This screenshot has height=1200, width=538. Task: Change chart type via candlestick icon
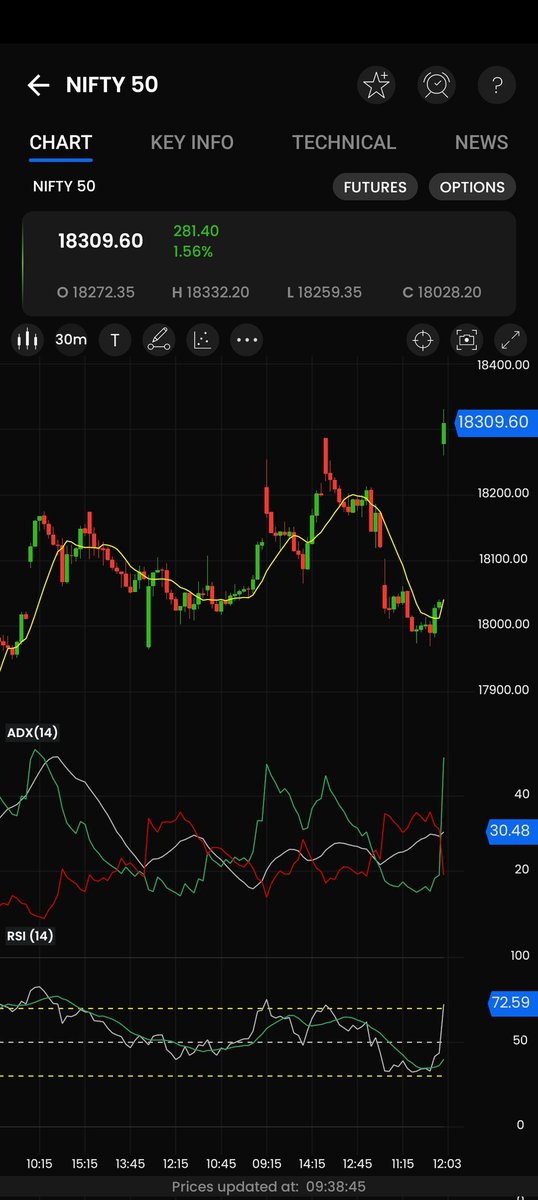tap(27, 340)
